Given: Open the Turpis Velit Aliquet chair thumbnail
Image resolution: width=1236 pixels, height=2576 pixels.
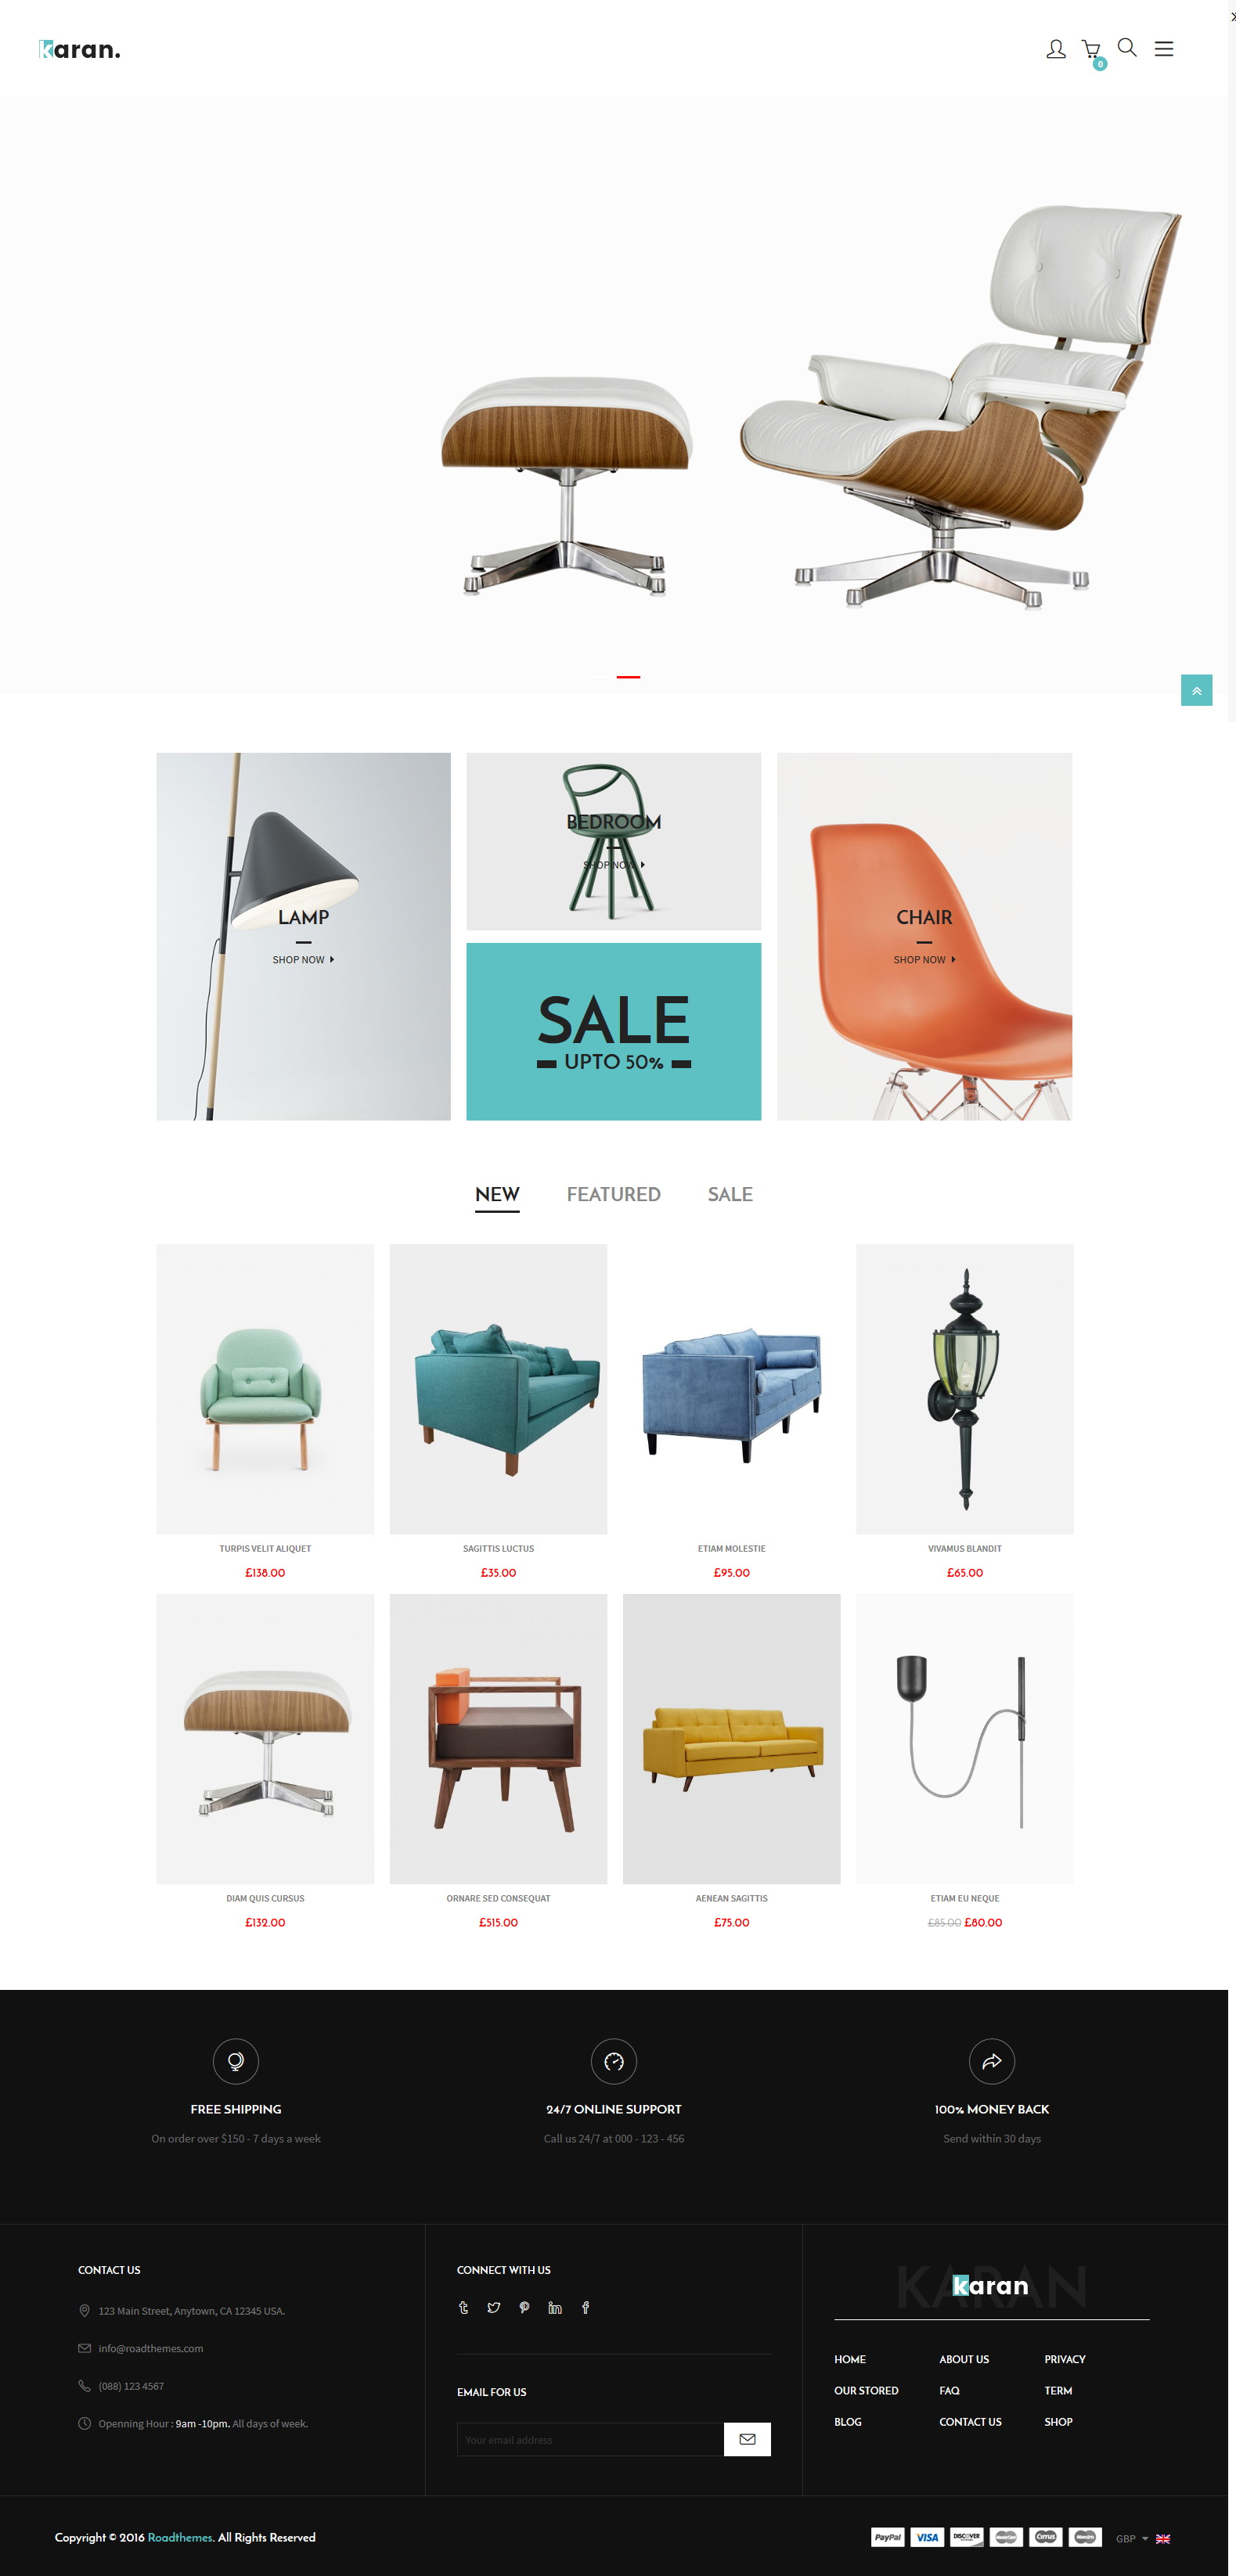Looking at the screenshot, I should click(x=265, y=1389).
